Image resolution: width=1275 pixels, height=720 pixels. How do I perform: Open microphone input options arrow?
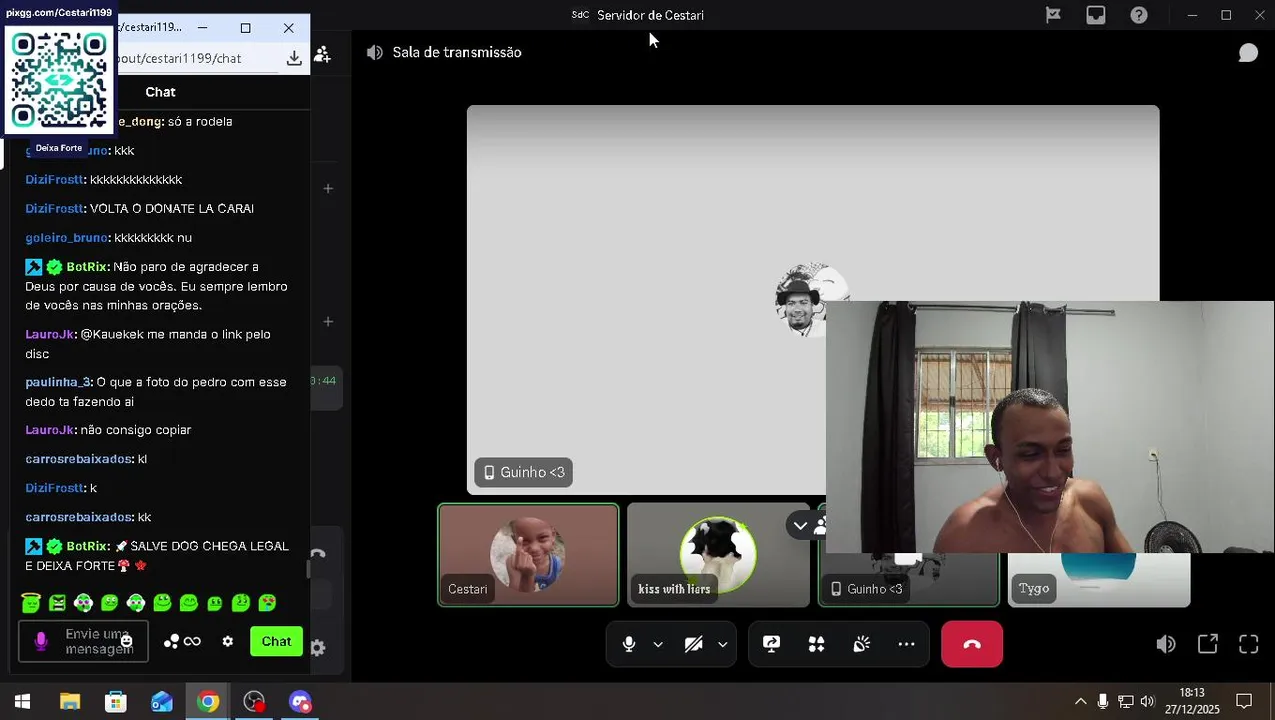[658, 645]
